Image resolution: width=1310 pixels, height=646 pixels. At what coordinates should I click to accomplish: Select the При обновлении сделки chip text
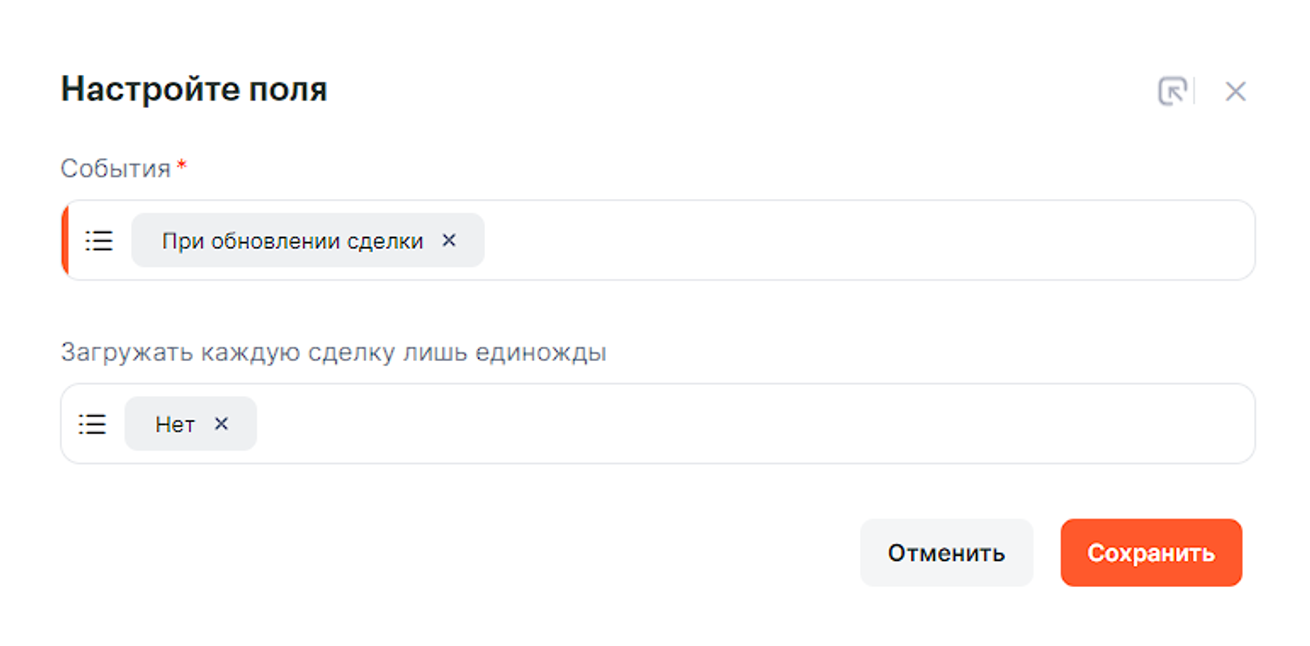(292, 241)
